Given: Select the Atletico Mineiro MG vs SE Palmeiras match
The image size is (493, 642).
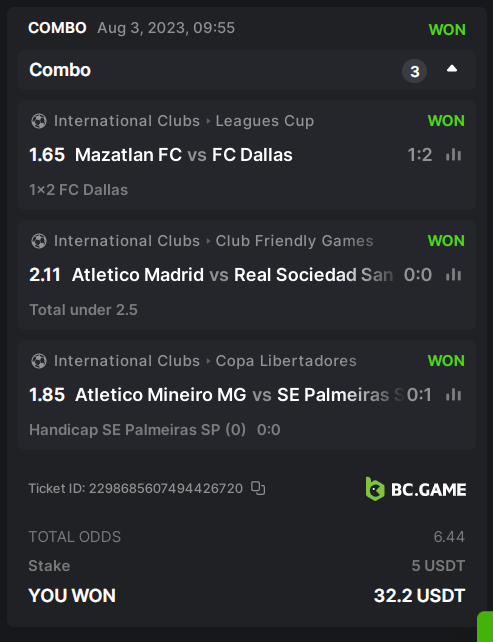Looking at the screenshot, I should (240, 395).
